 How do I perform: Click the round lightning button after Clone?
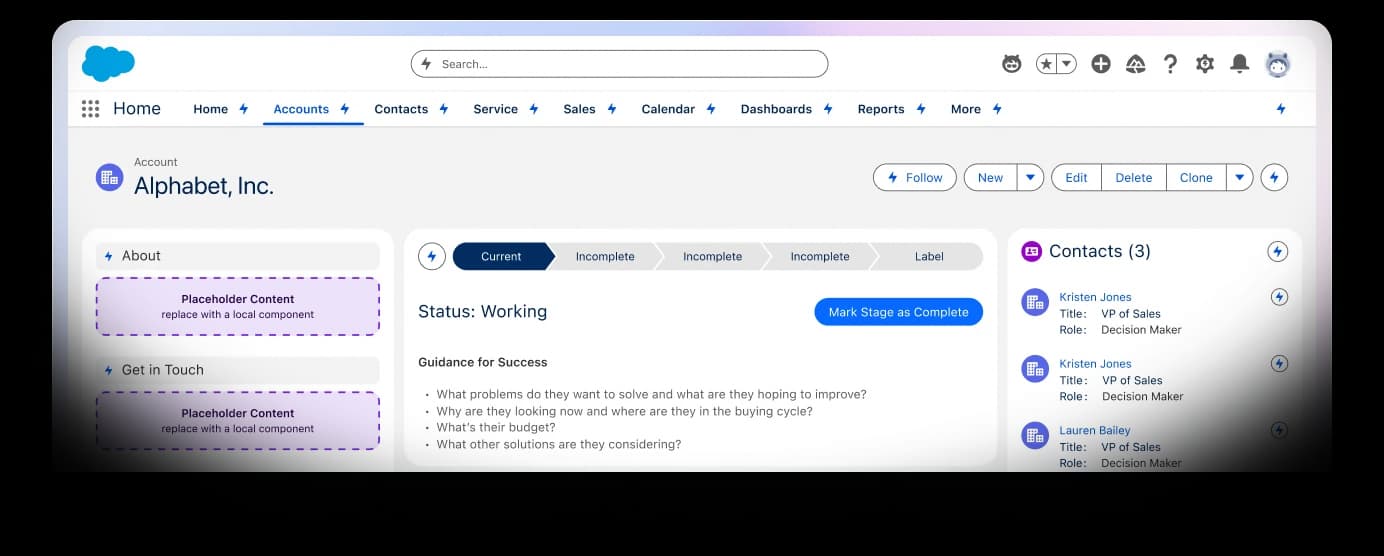[x=1274, y=177]
